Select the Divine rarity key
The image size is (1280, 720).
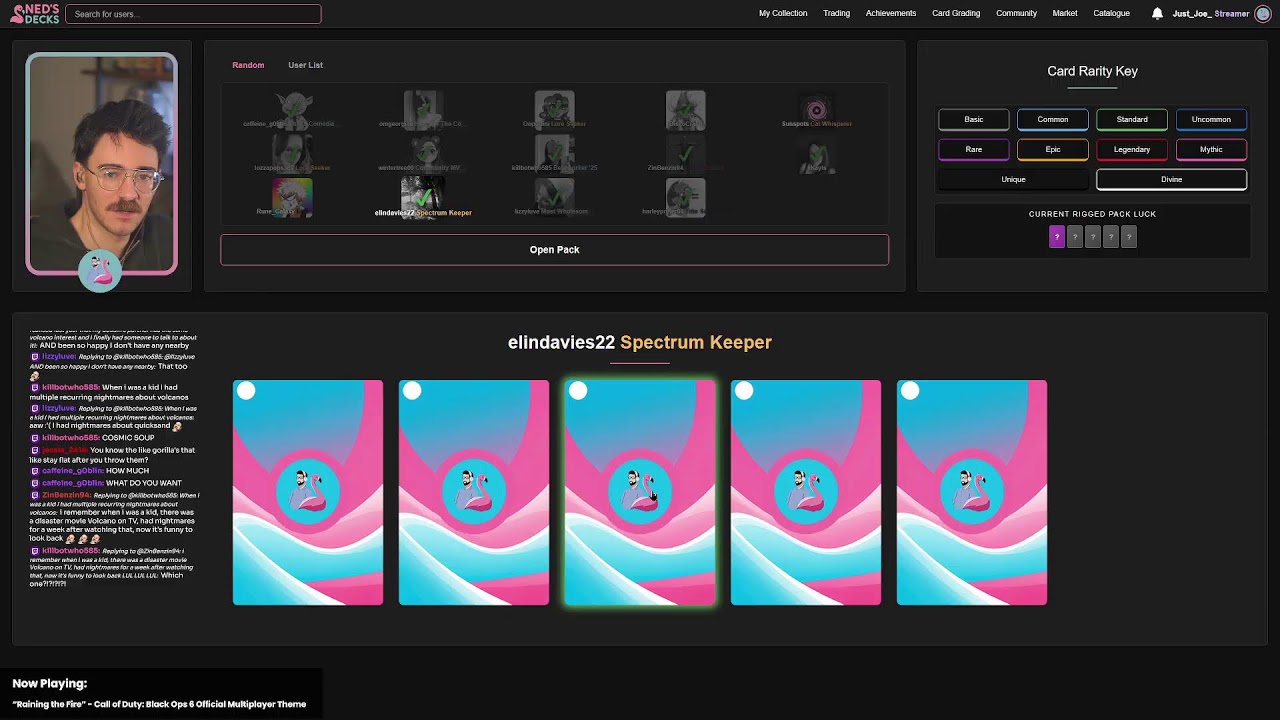pyautogui.click(x=1171, y=180)
